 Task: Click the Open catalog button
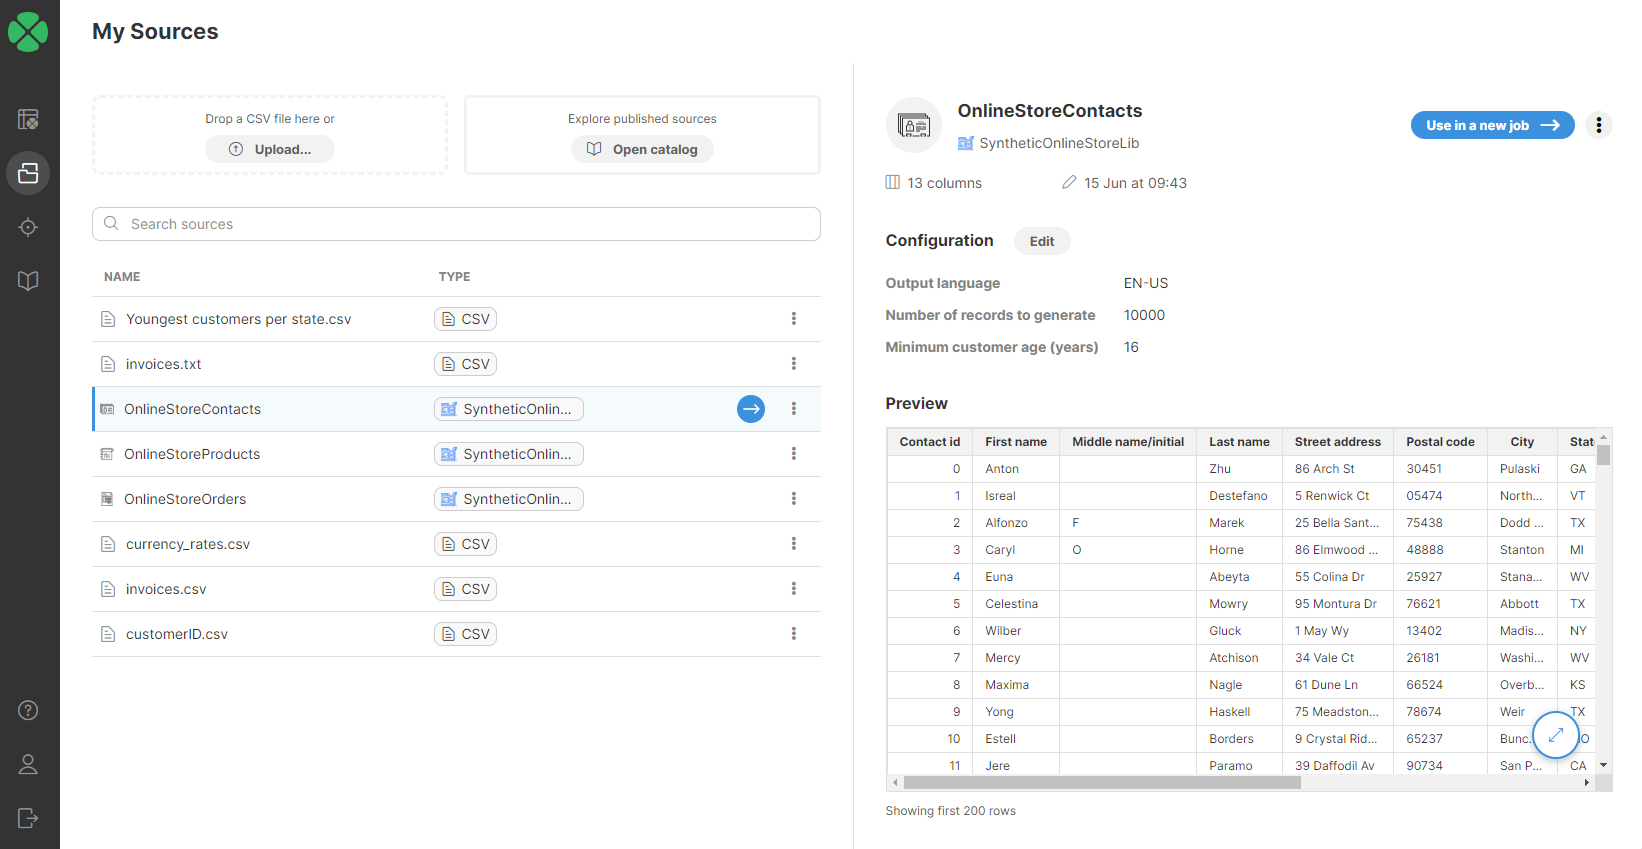tap(642, 149)
